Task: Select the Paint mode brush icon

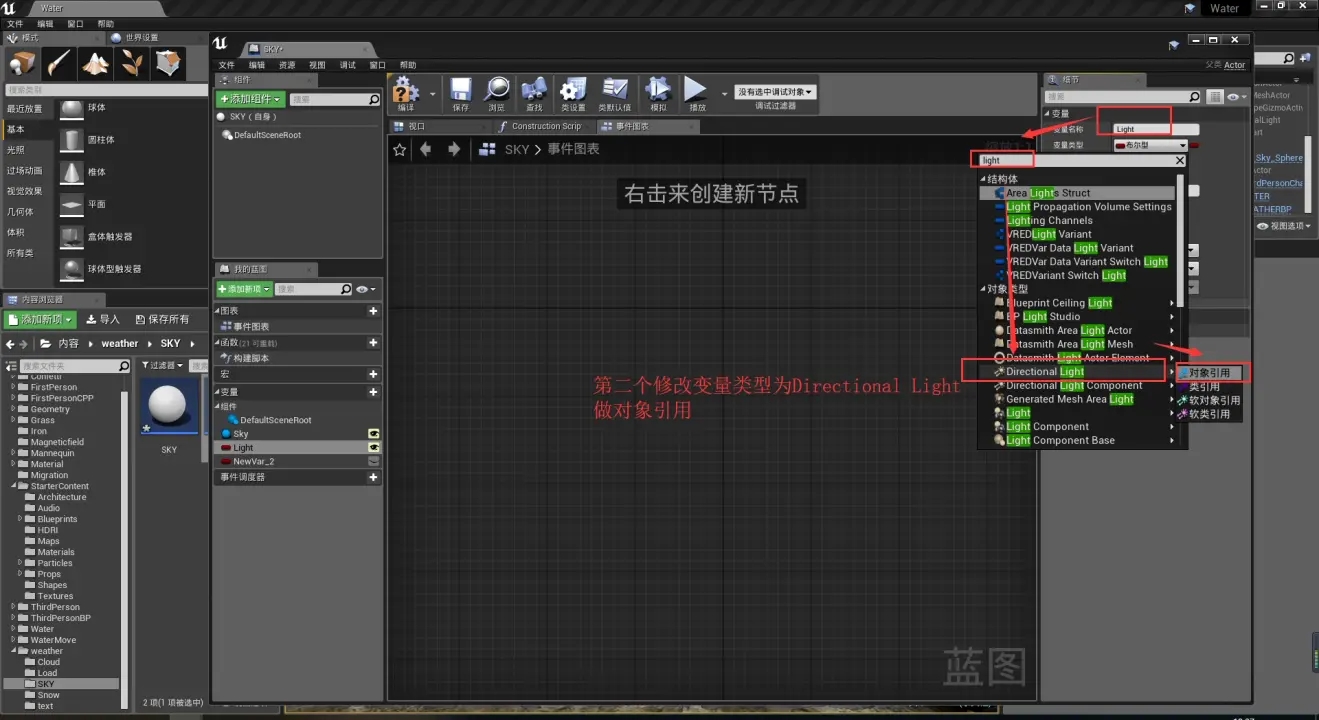Action: pos(59,64)
